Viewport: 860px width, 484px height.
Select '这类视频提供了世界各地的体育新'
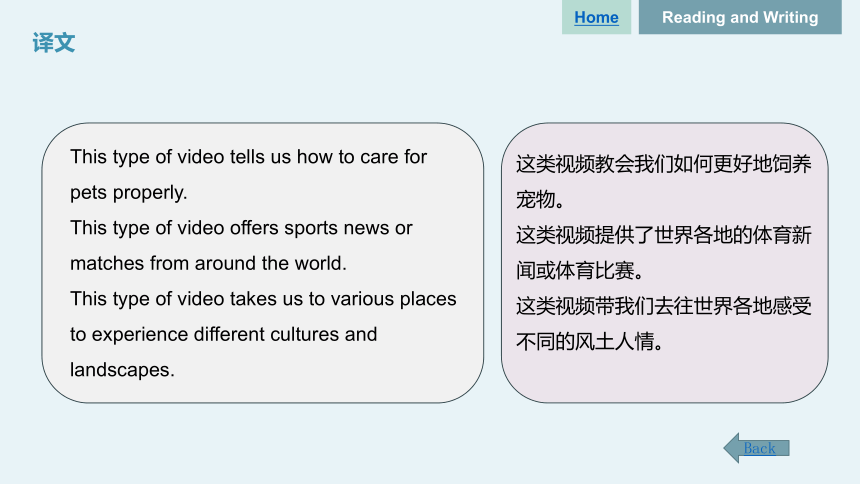coord(664,235)
